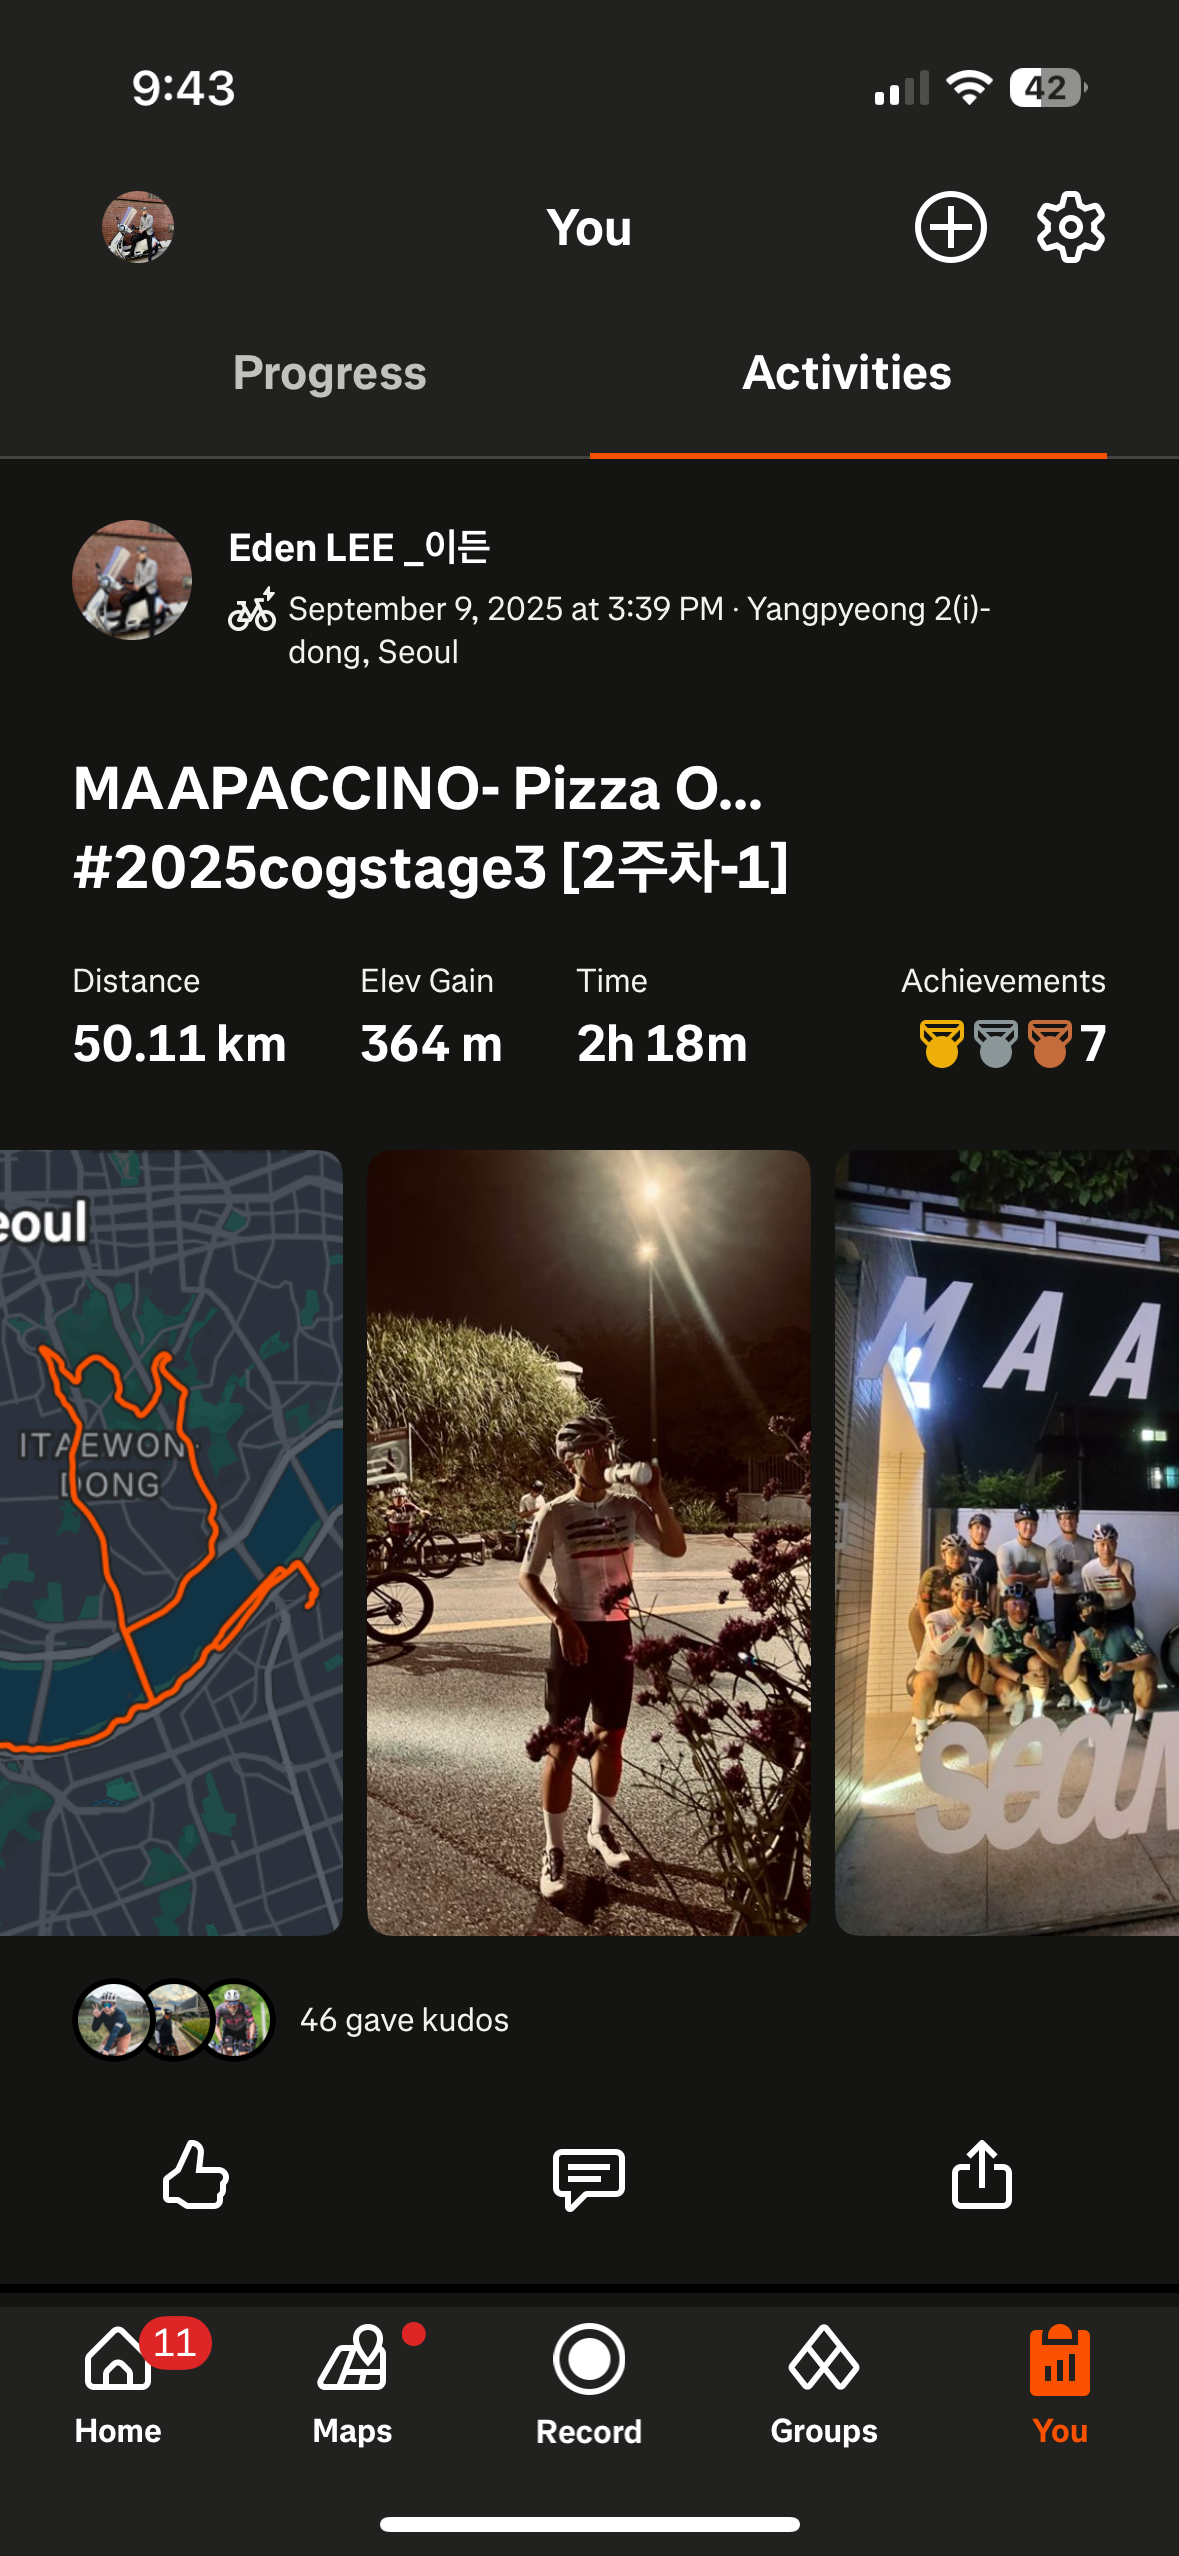Go to the Home tab
The image size is (1179, 2556).
[118, 2385]
